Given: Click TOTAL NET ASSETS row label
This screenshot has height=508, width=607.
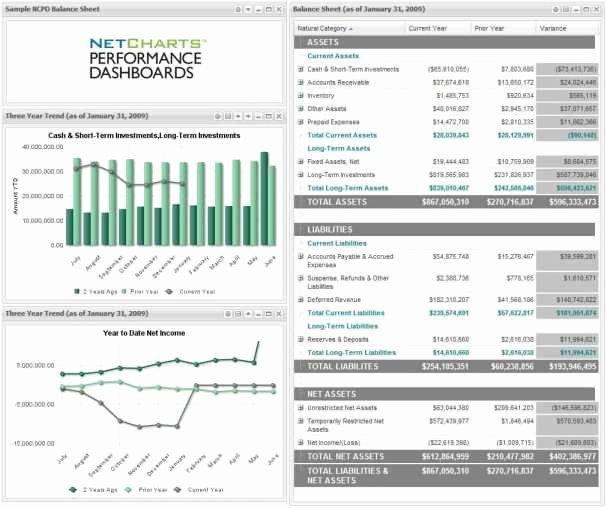Looking at the screenshot, I should (x=346, y=456).
